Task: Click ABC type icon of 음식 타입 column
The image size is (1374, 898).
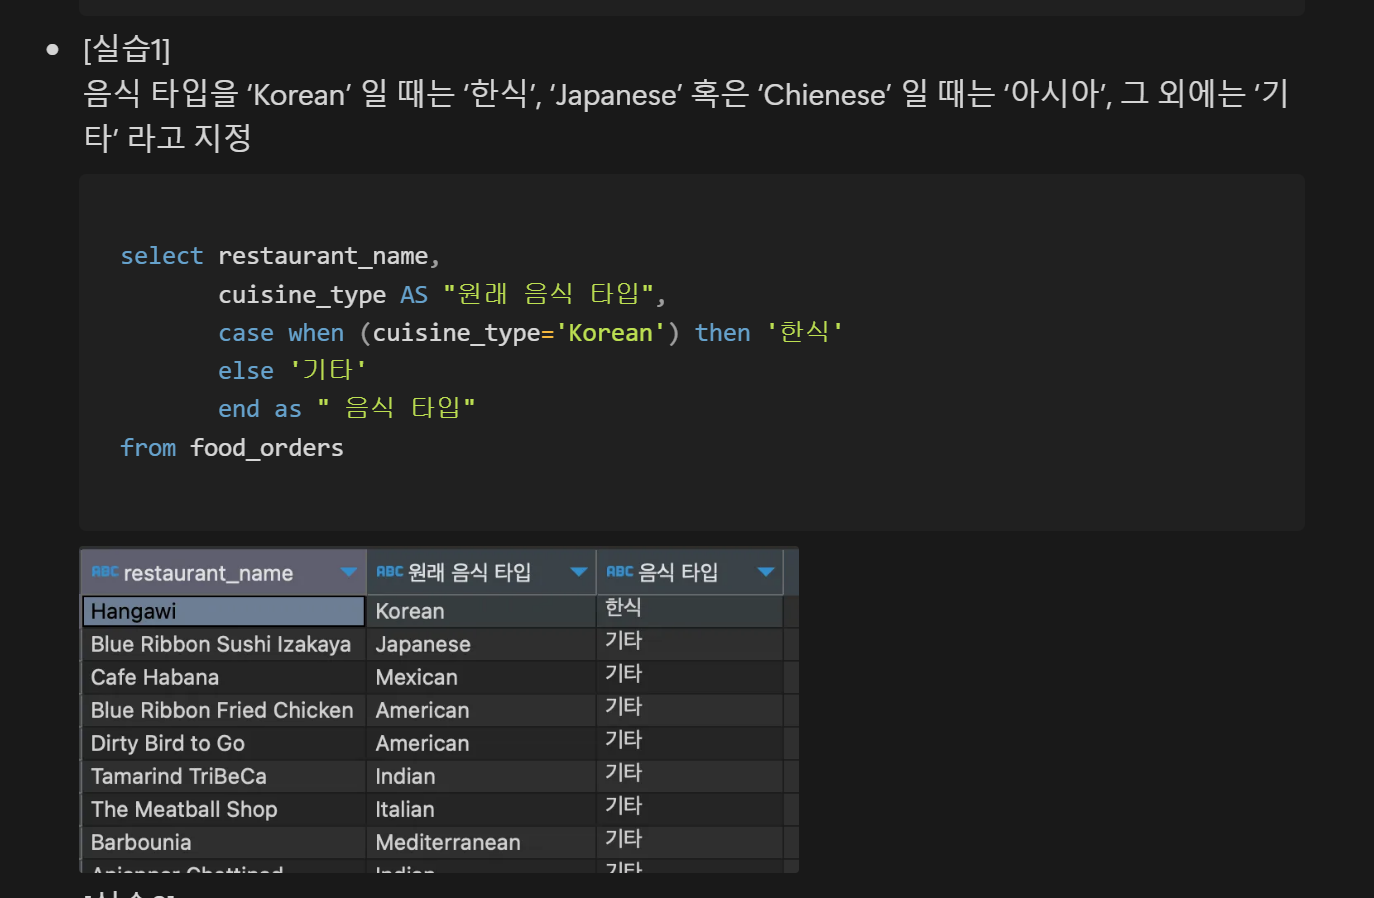Action: coord(620,572)
